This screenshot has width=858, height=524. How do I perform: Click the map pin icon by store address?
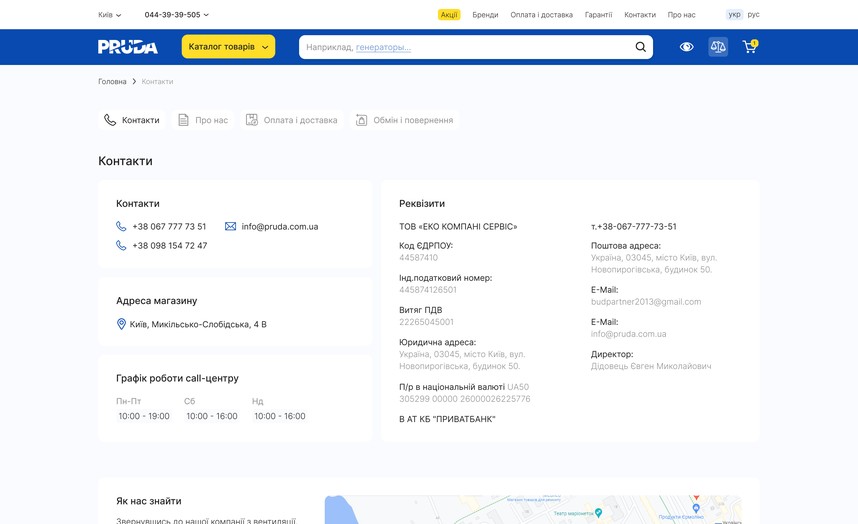click(x=121, y=324)
